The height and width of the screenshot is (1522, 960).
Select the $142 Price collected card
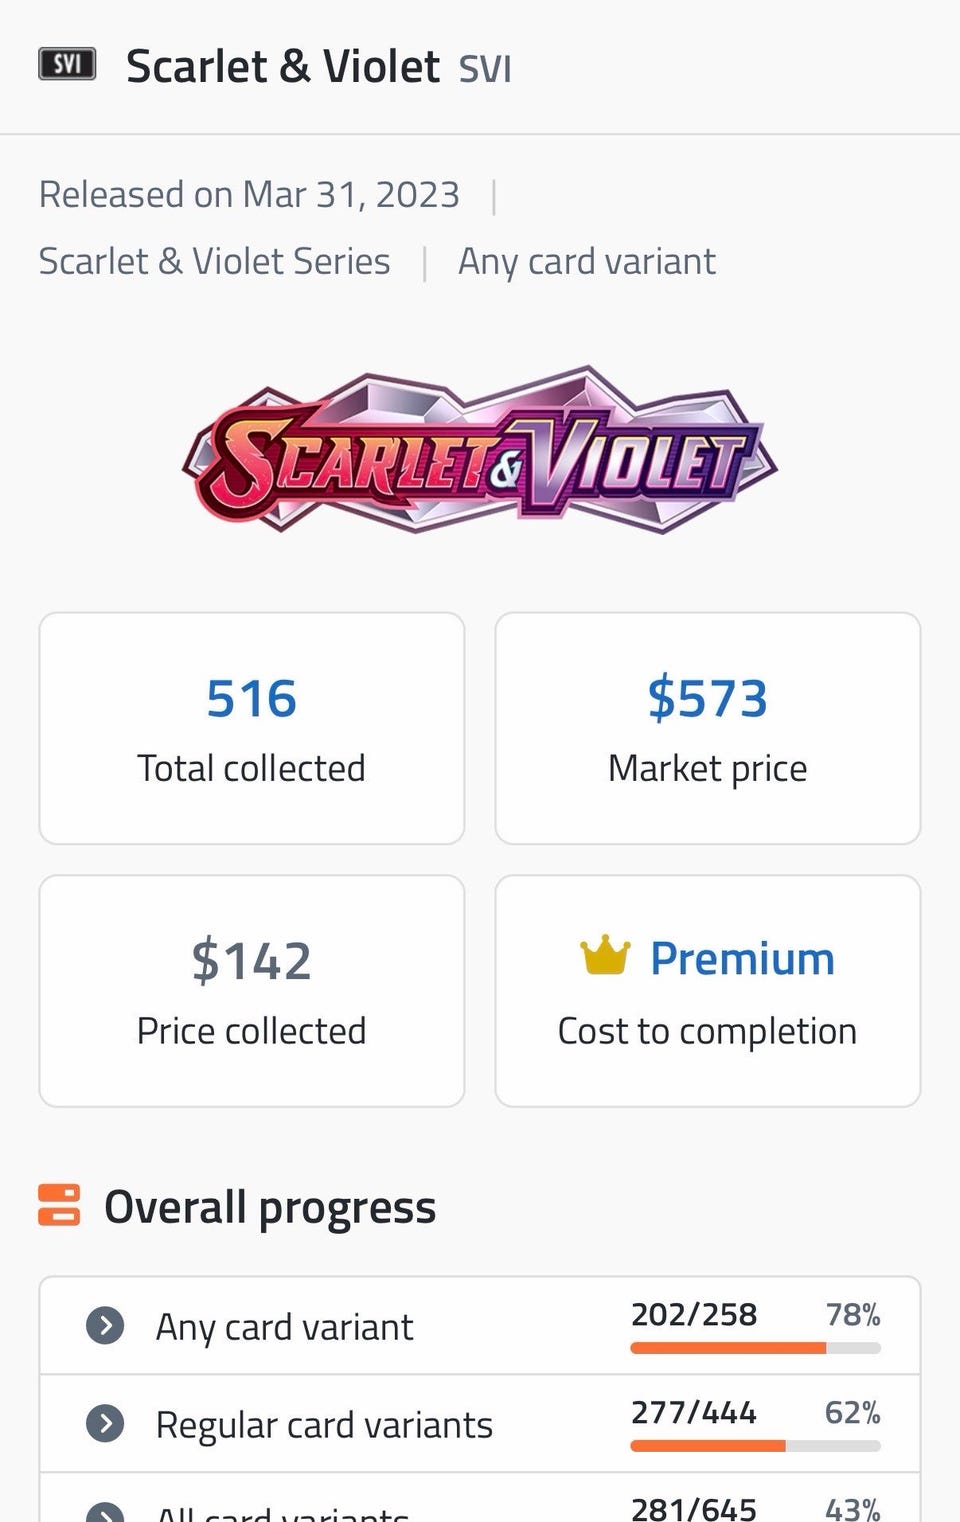click(x=252, y=991)
